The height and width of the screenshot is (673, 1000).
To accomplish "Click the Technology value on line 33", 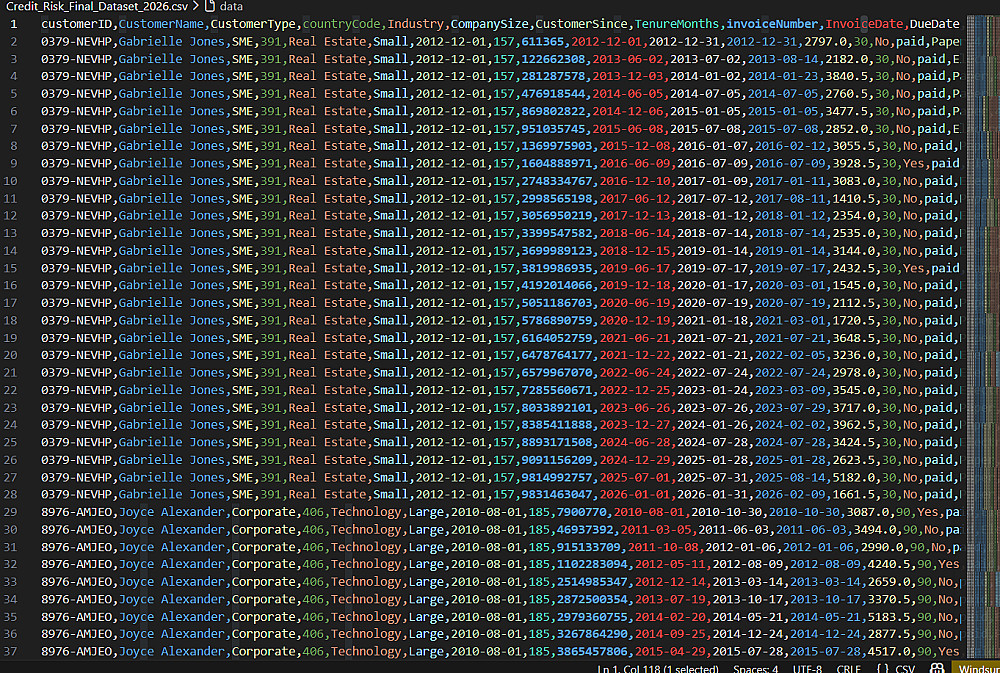I will coord(366,582).
